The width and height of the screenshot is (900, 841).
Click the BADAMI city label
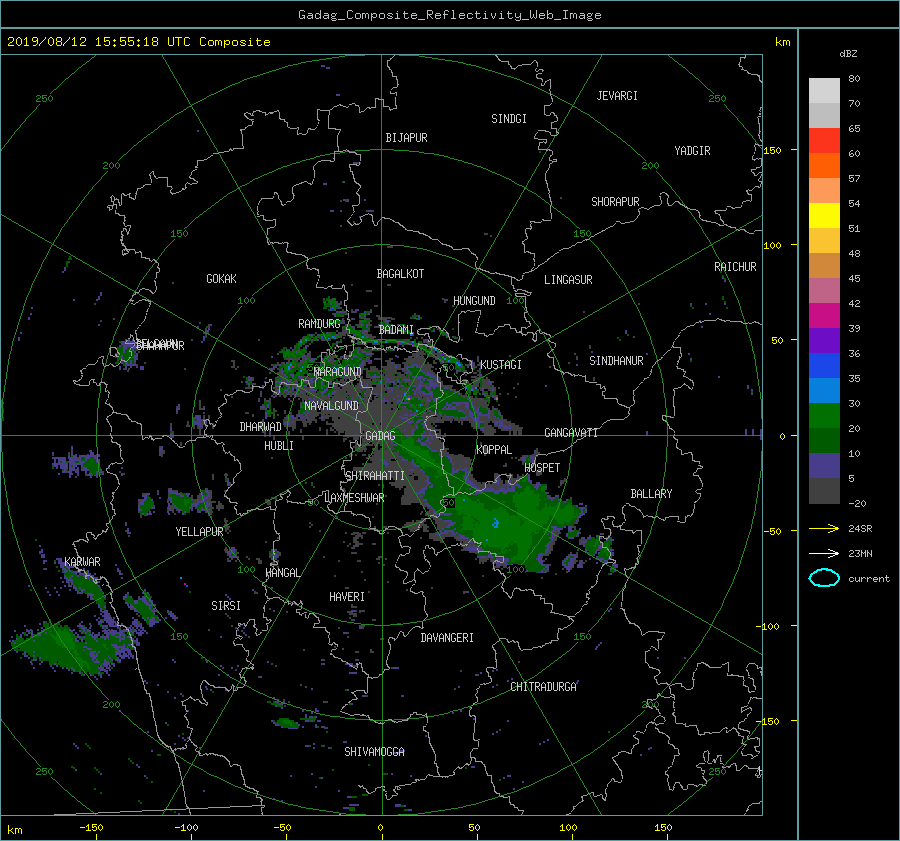[396, 330]
